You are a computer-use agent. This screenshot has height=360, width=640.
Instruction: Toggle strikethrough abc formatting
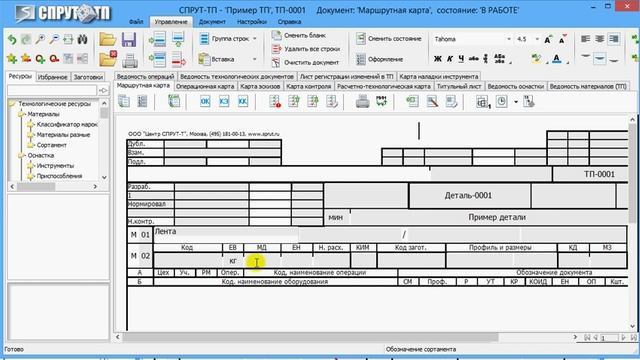tap(473, 59)
